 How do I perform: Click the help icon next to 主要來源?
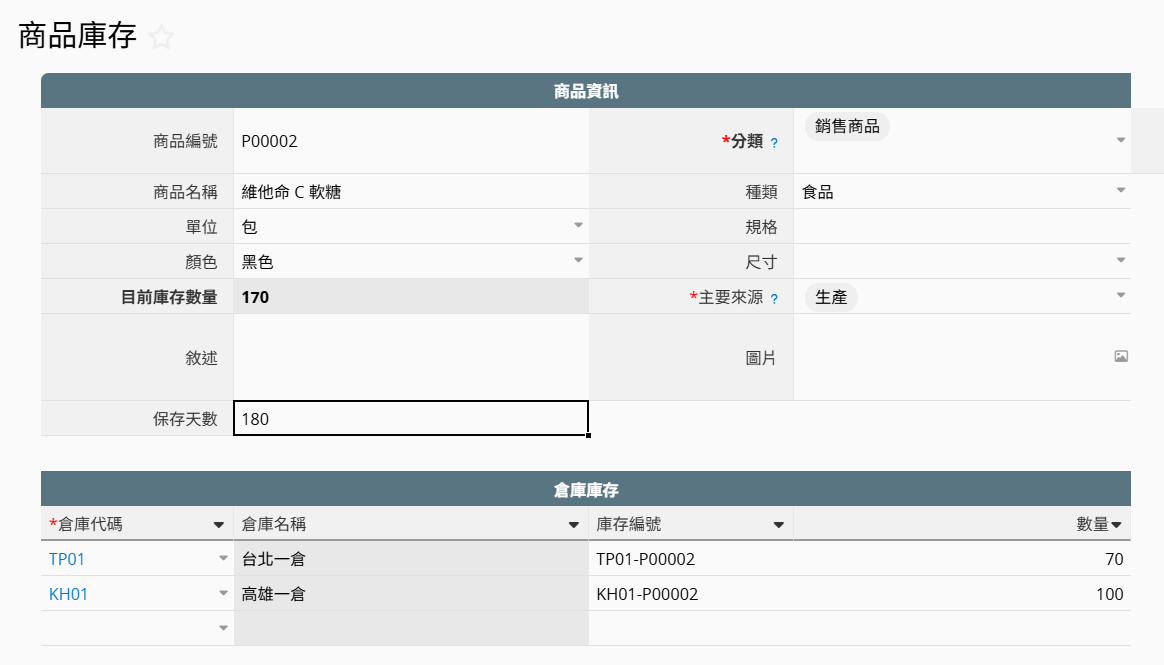click(774, 298)
